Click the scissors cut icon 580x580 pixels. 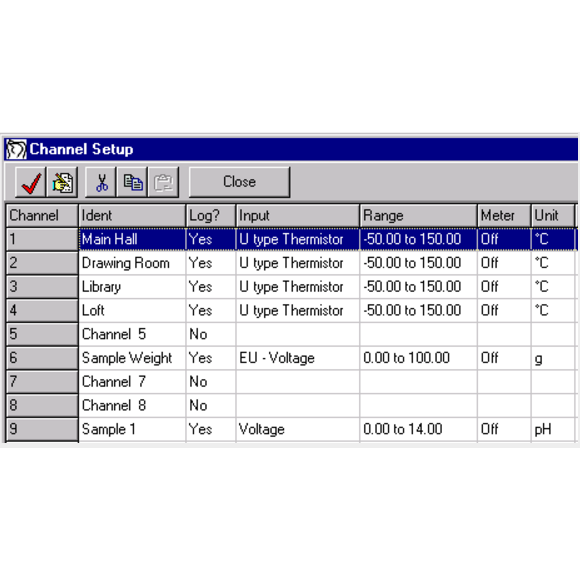(101, 182)
